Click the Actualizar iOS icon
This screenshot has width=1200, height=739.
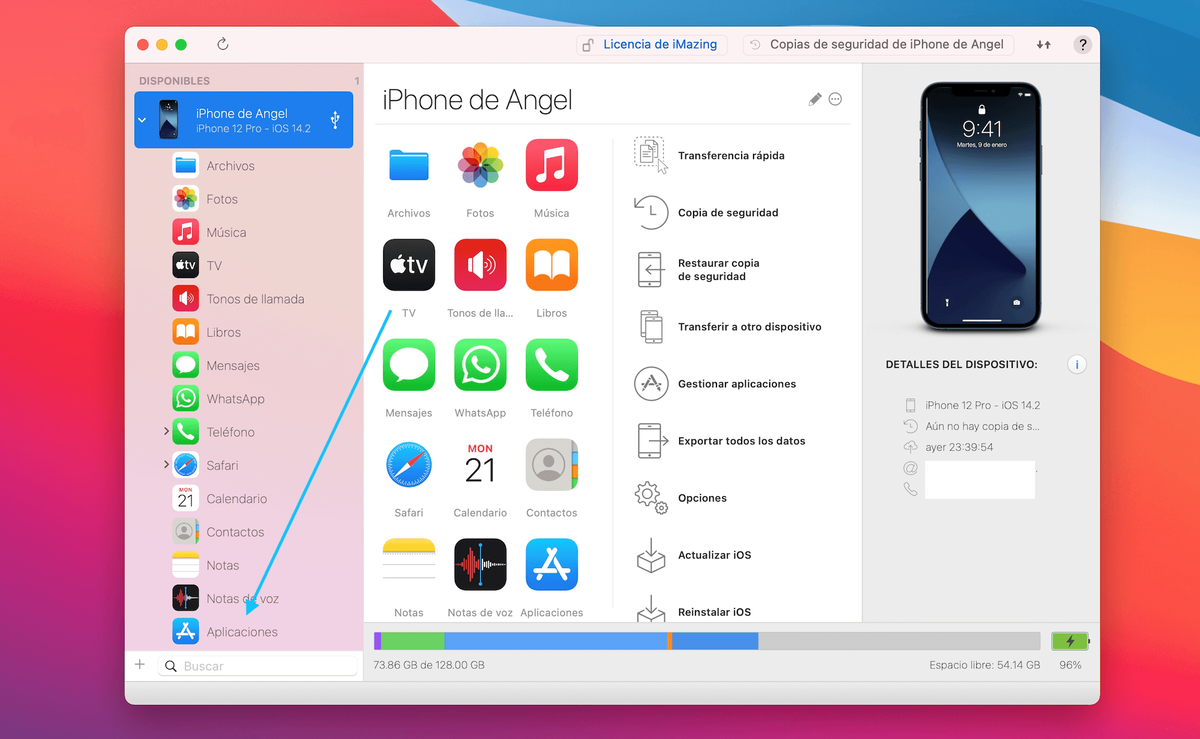click(x=651, y=555)
